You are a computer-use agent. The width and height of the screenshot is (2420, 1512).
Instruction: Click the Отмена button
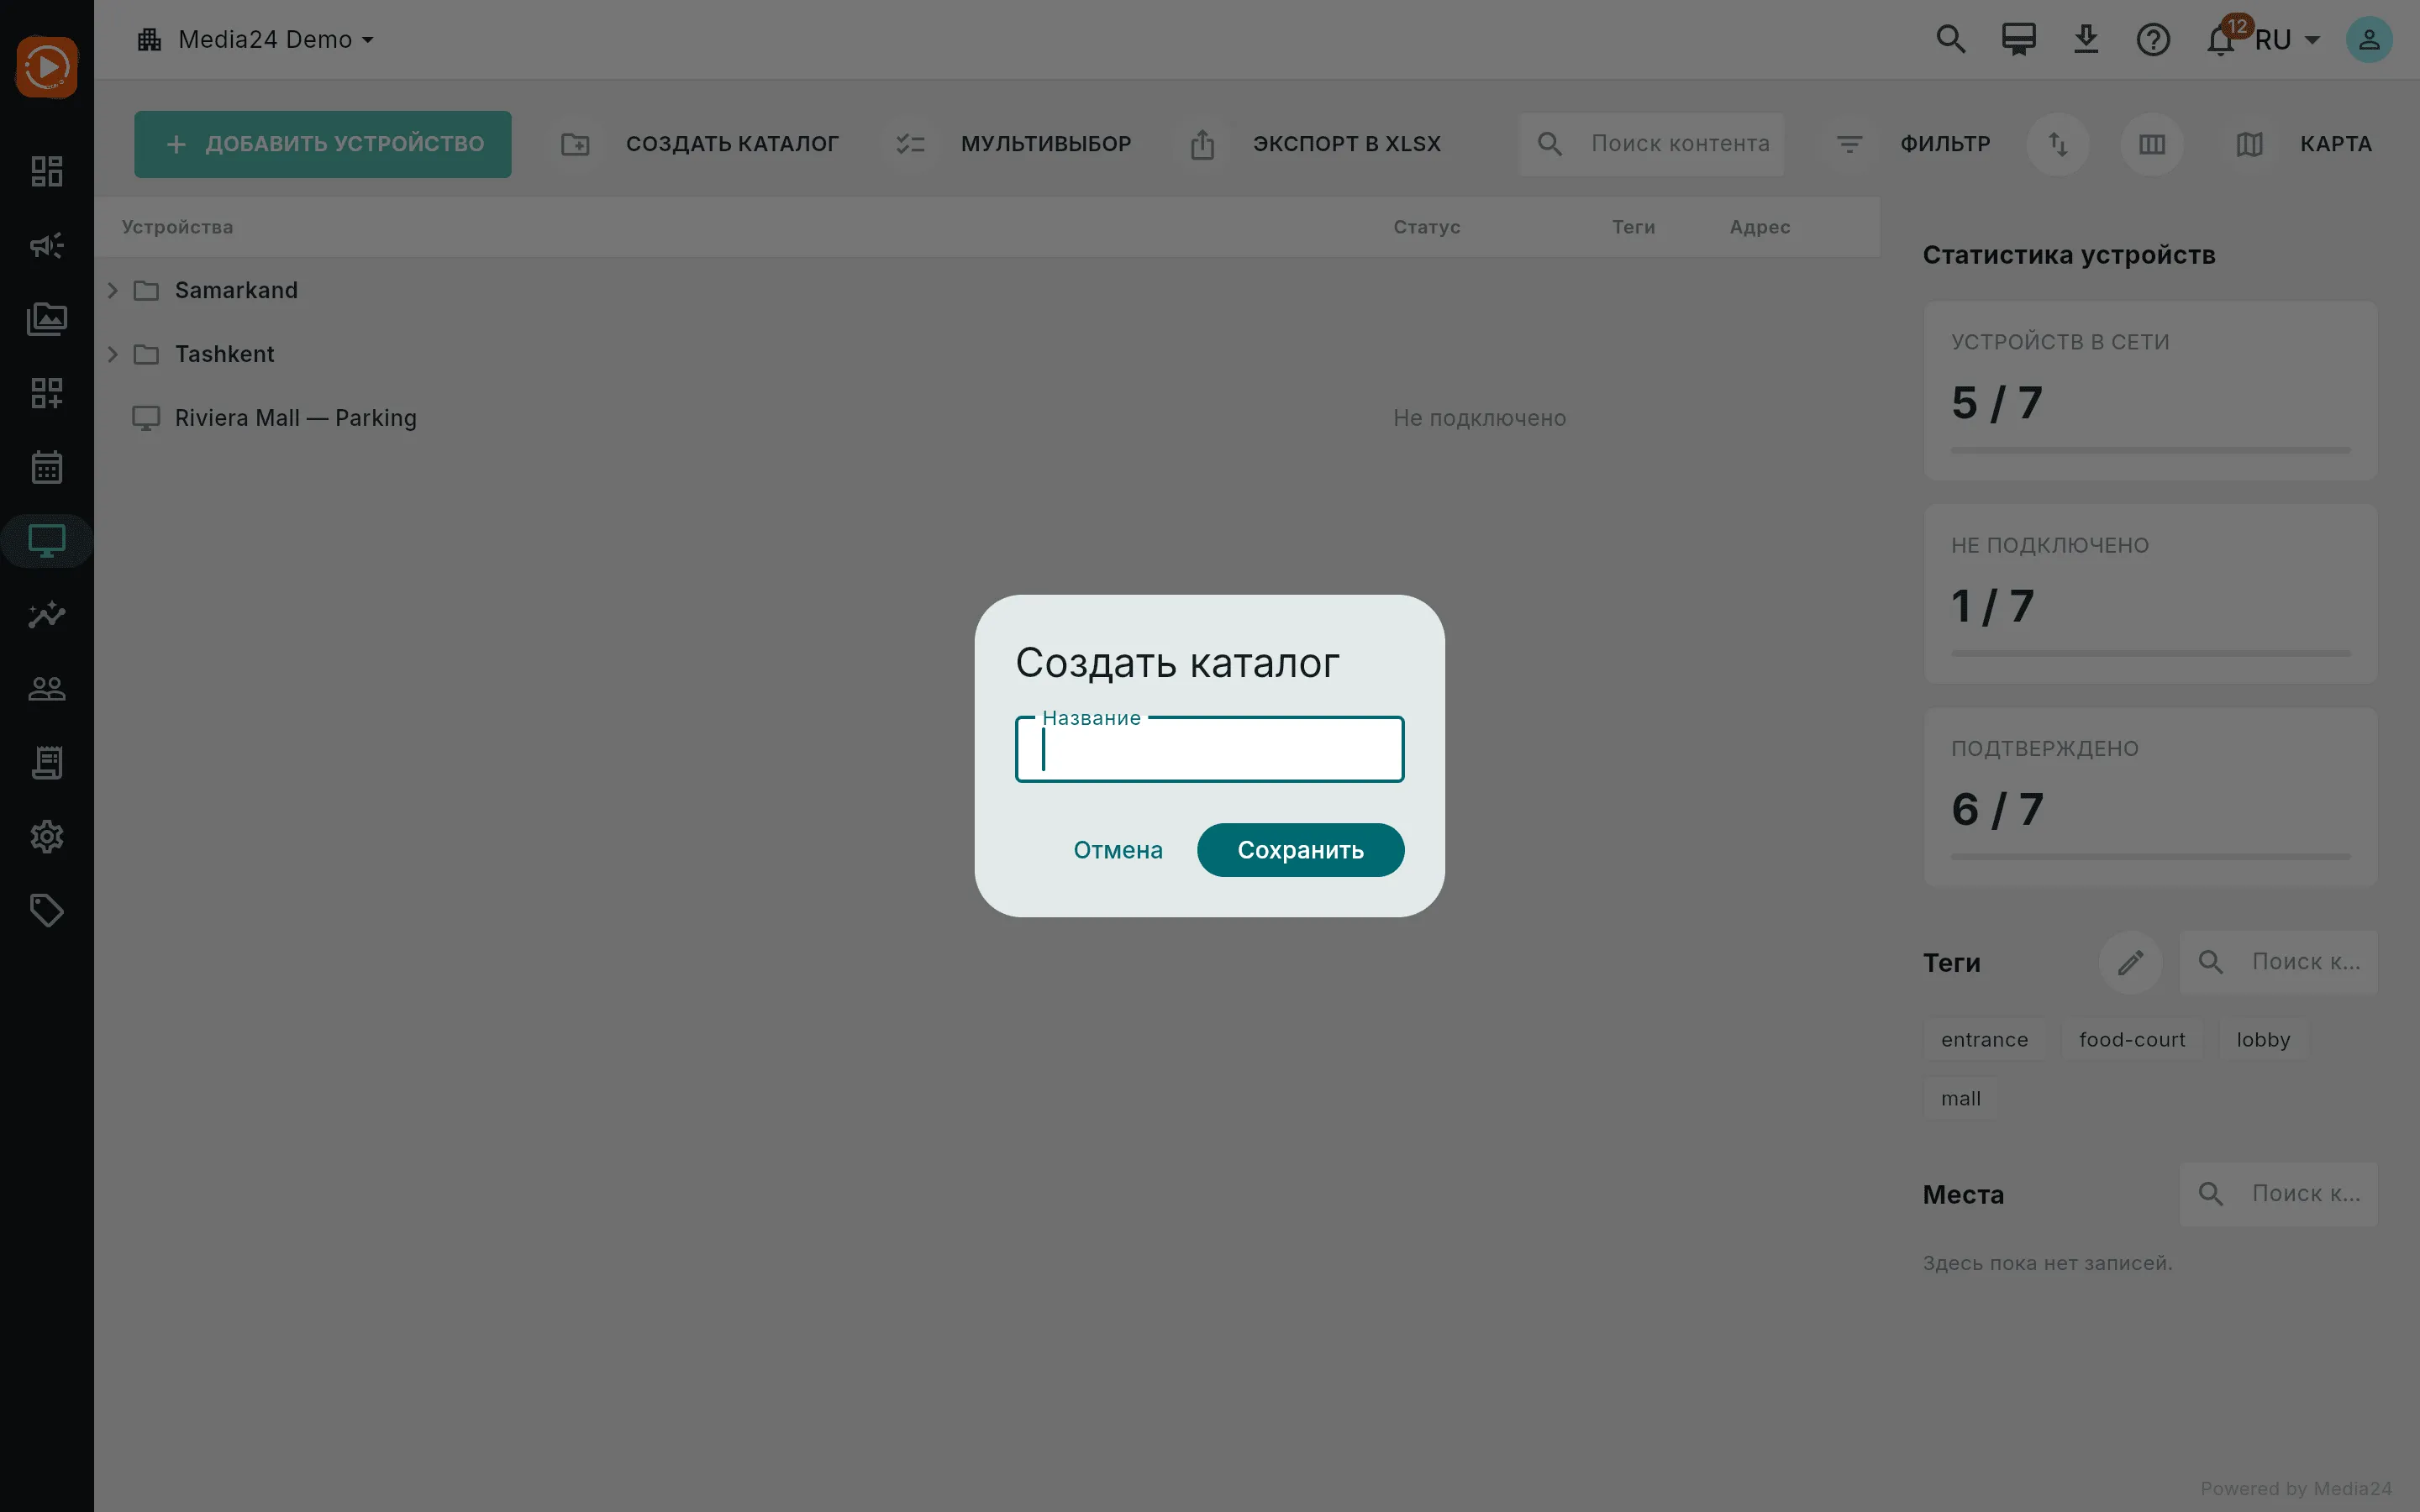[x=1118, y=850]
